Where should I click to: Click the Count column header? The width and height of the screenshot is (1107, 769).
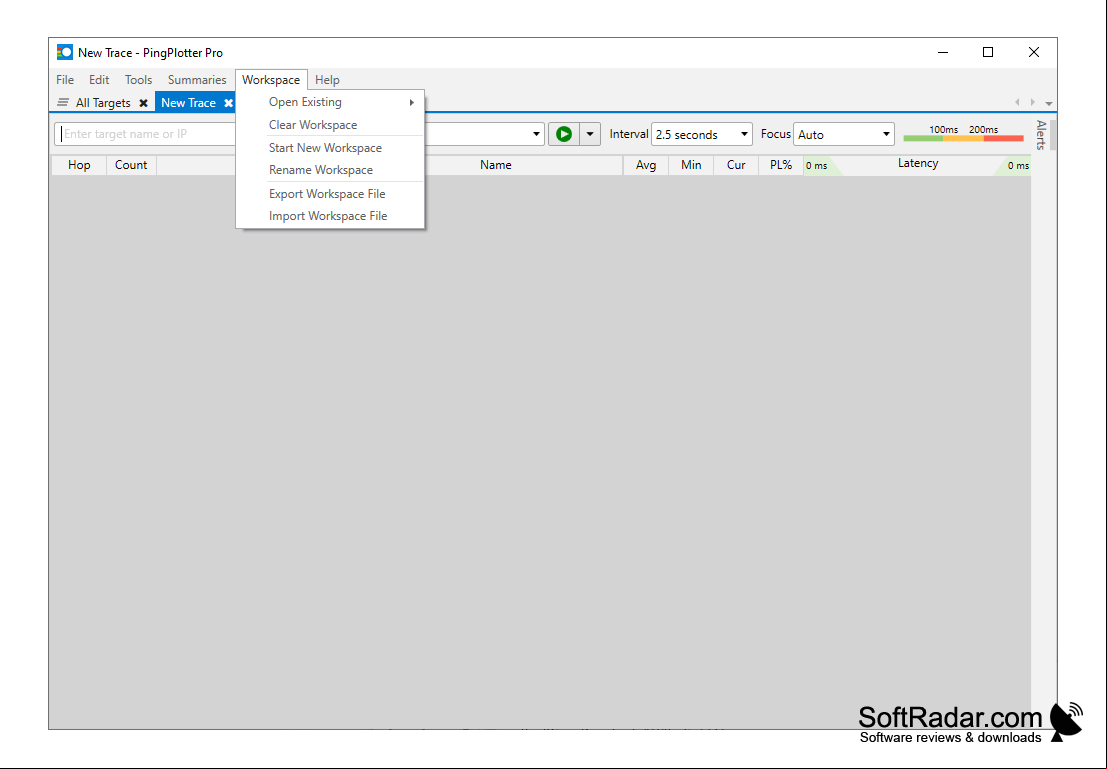click(x=131, y=165)
